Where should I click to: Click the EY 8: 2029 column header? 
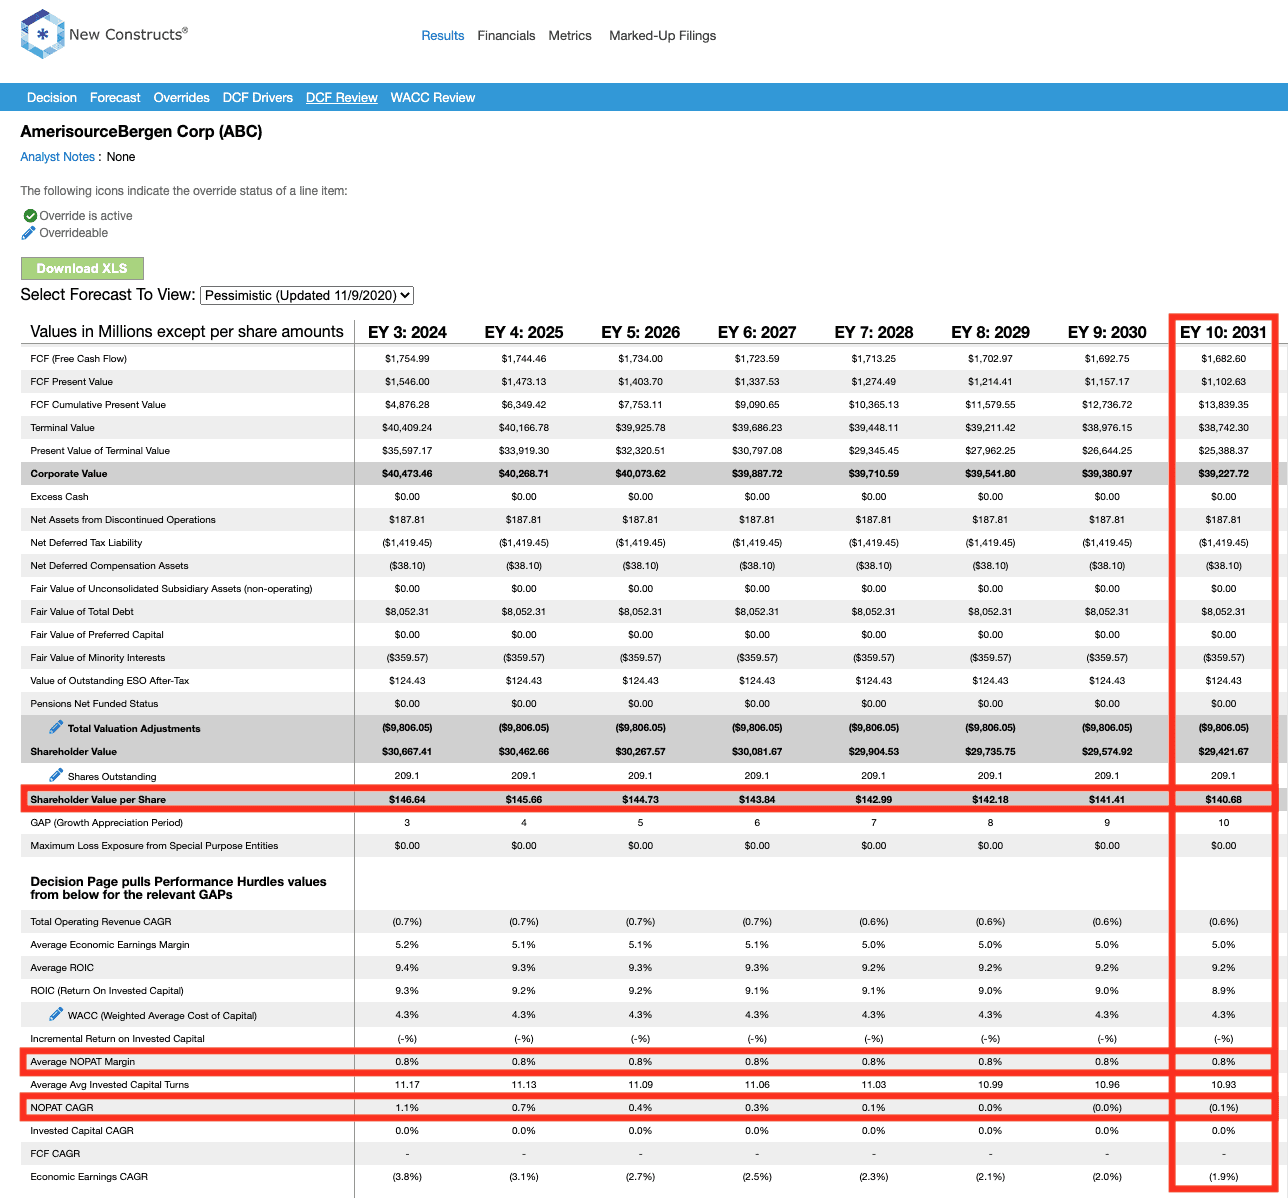pos(990,332)
